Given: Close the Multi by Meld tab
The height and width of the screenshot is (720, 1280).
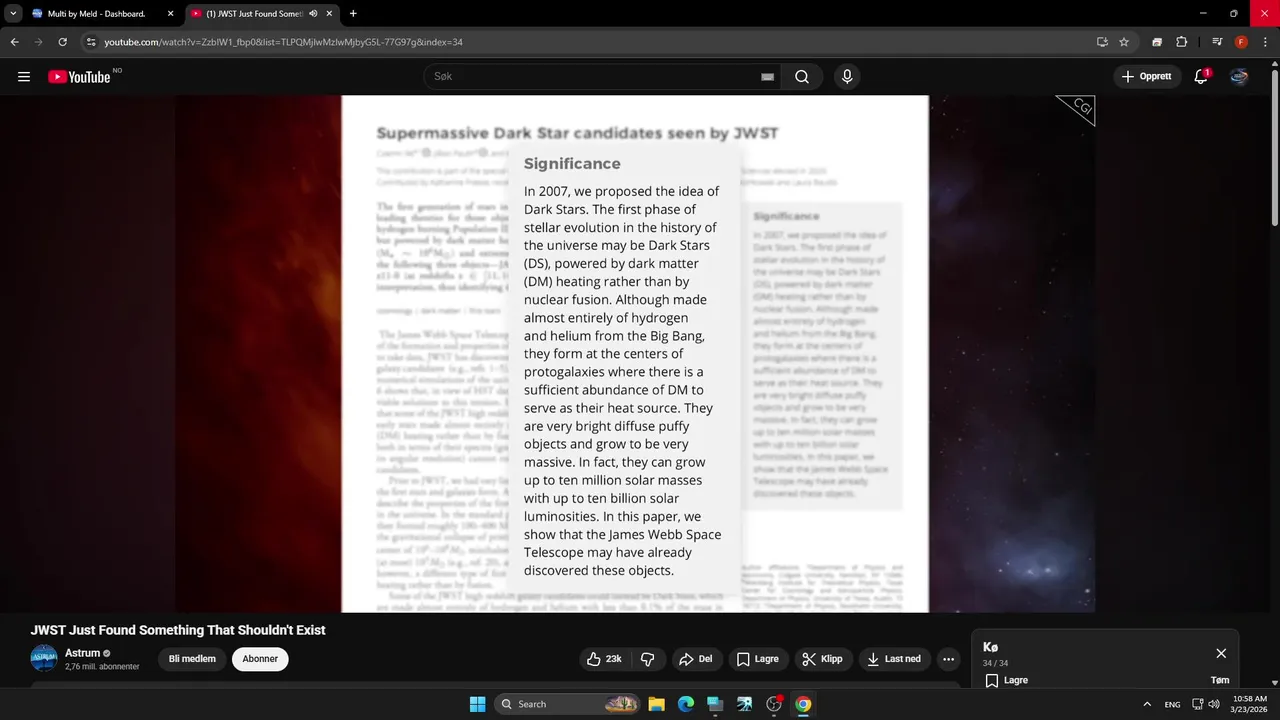Looking at the screenshot, I should [169, 14].
